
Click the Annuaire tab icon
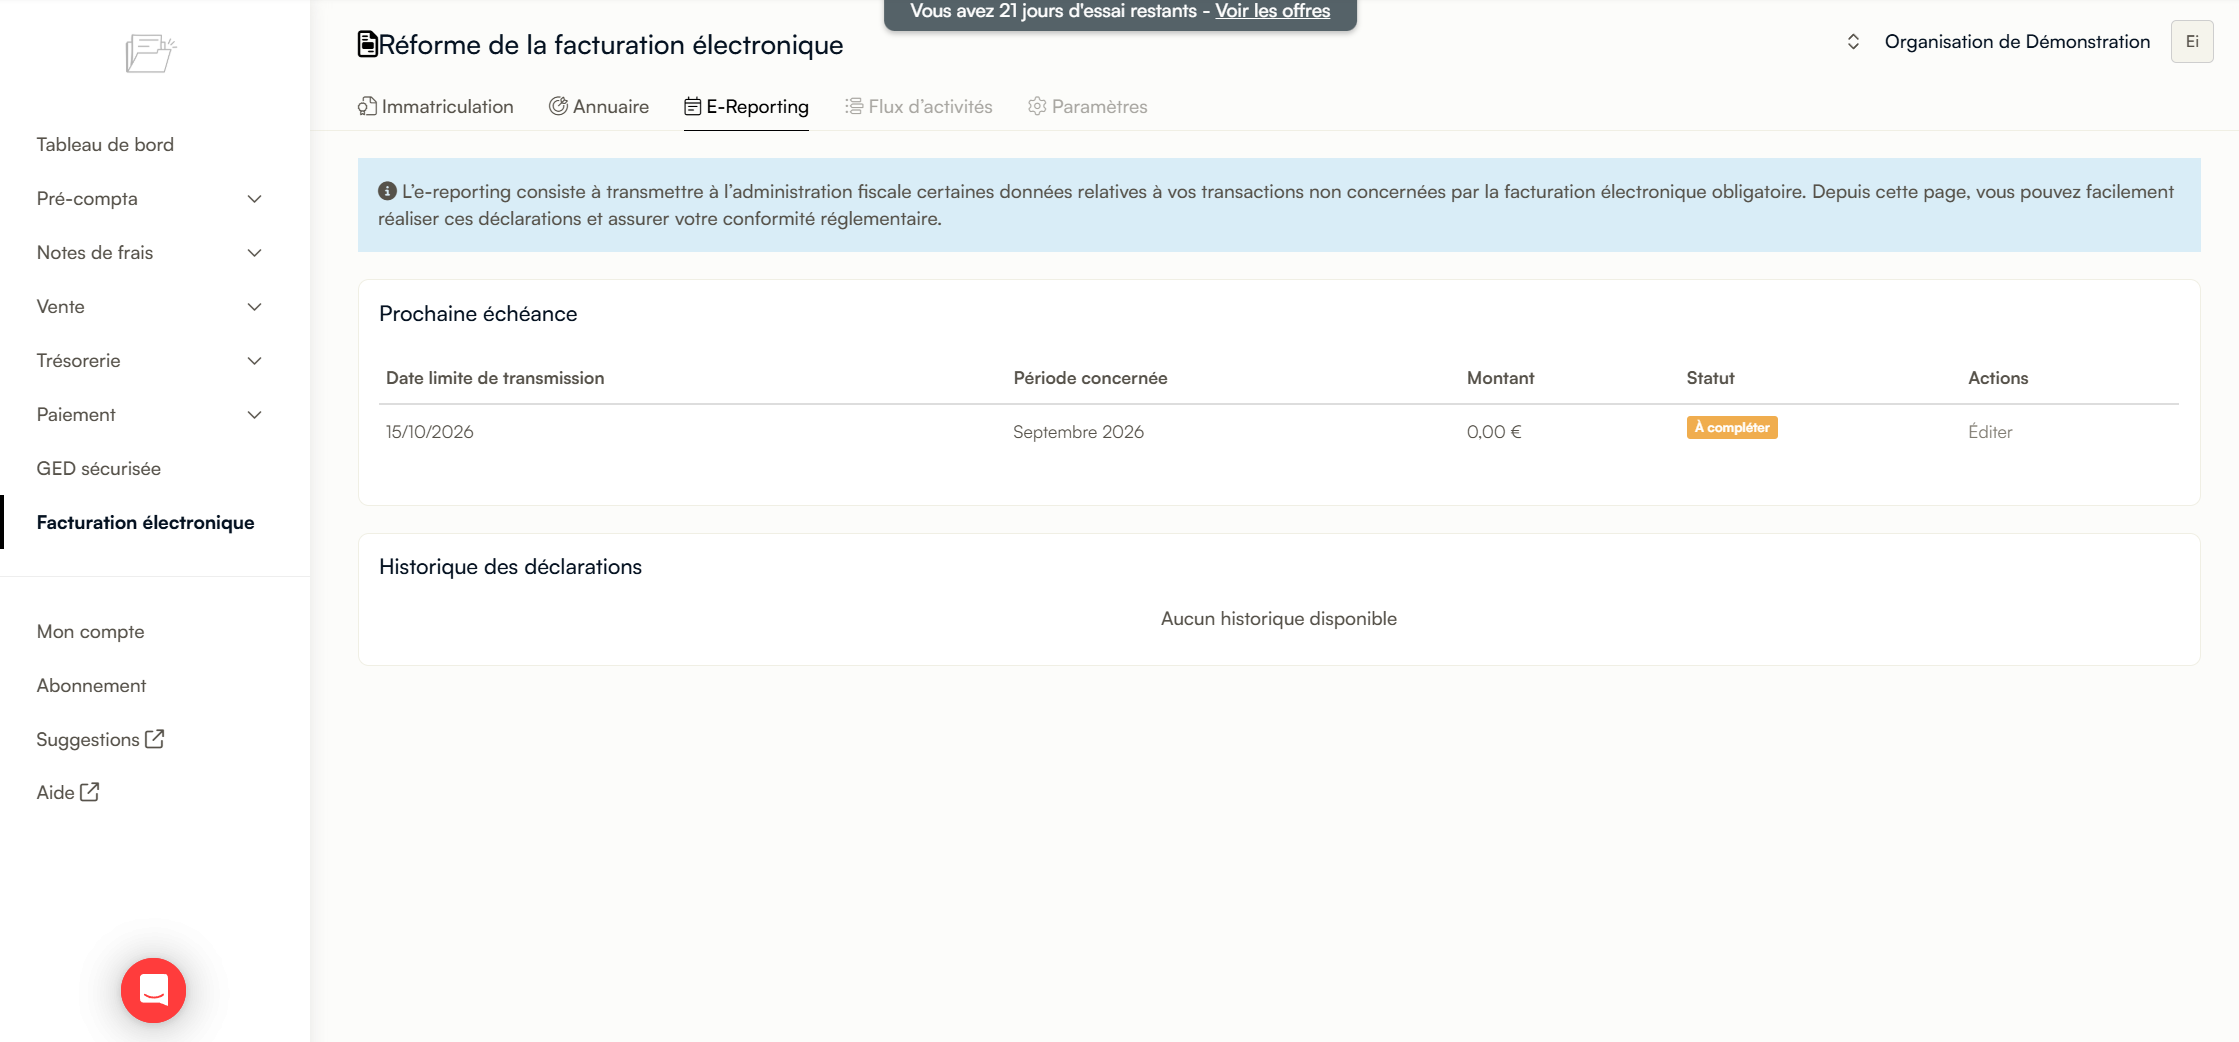(x=558, y=106)
